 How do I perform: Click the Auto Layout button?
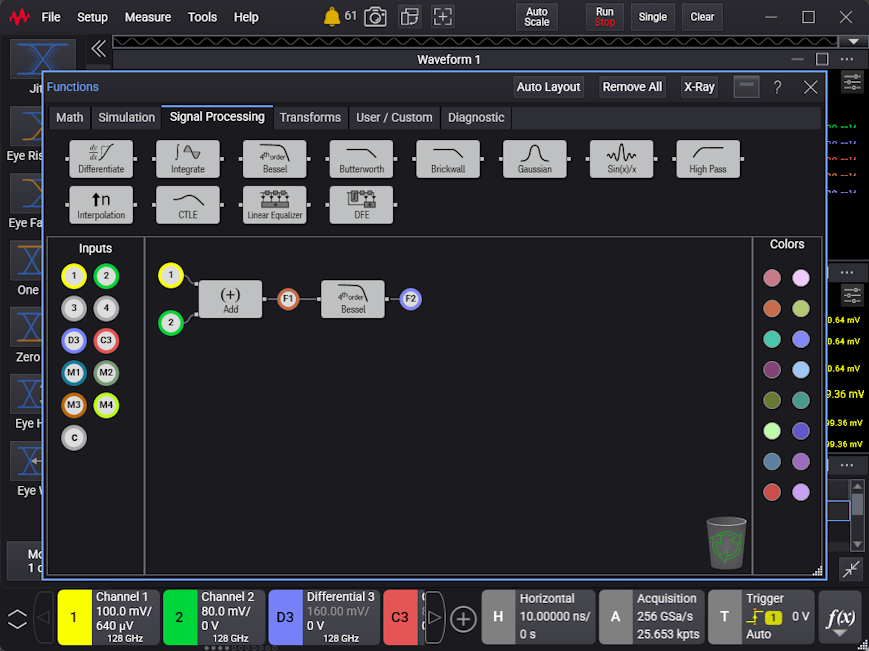548,87
